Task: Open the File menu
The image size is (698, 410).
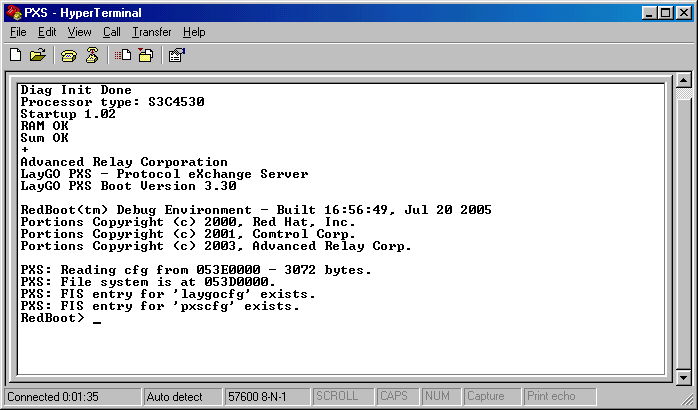Action: [x=18, y=32]
